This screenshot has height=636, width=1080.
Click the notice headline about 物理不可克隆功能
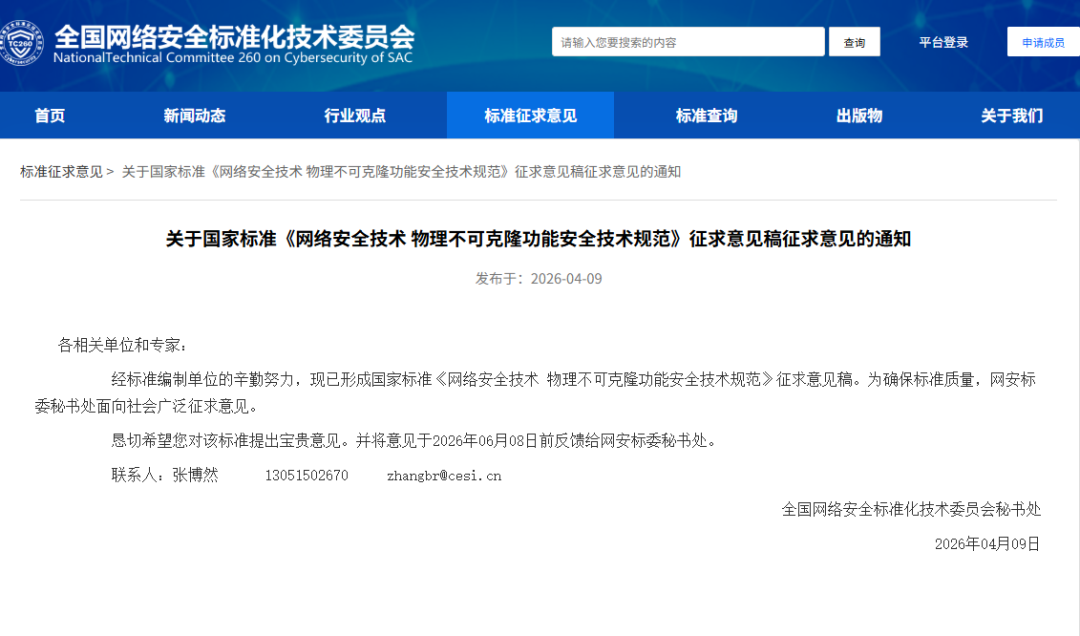540,238
